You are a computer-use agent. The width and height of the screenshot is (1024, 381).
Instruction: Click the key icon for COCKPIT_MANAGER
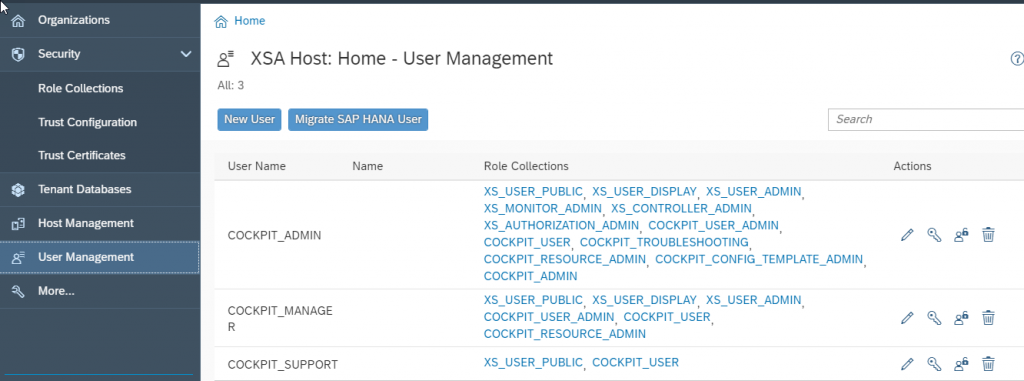[934, 318]
